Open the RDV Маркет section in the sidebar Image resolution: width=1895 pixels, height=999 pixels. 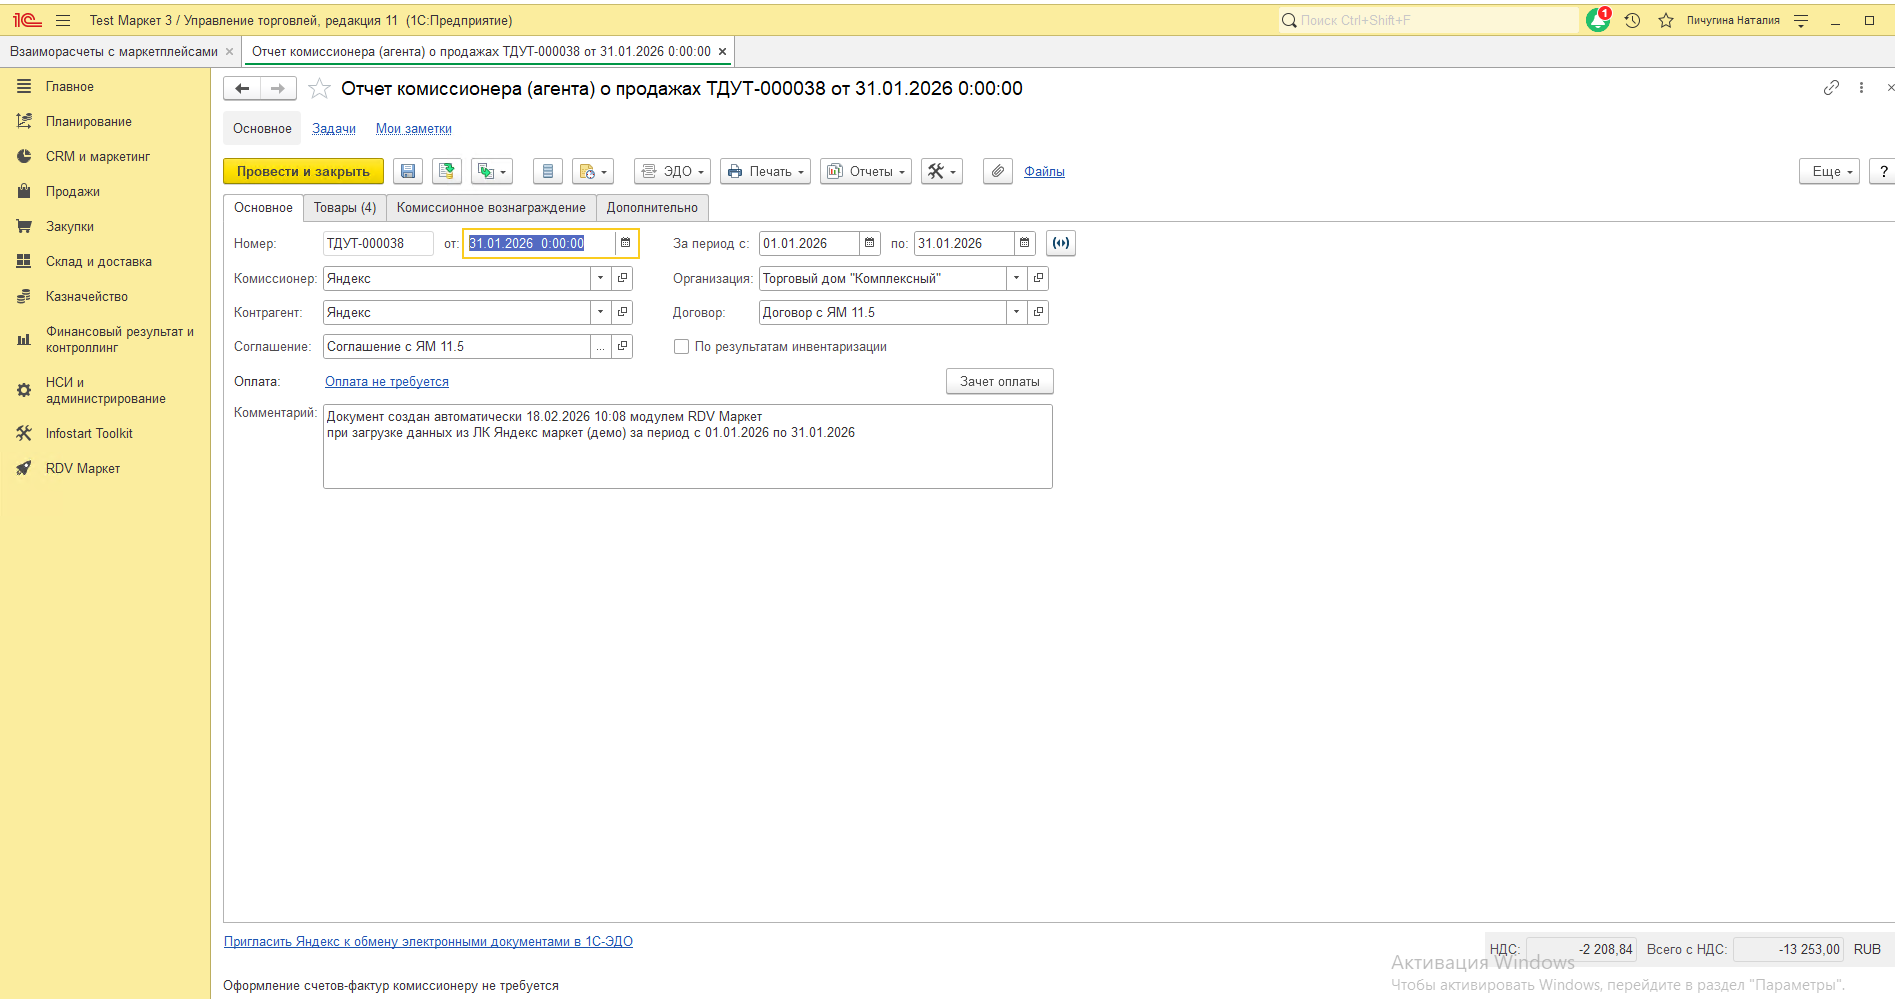[82, 468]
